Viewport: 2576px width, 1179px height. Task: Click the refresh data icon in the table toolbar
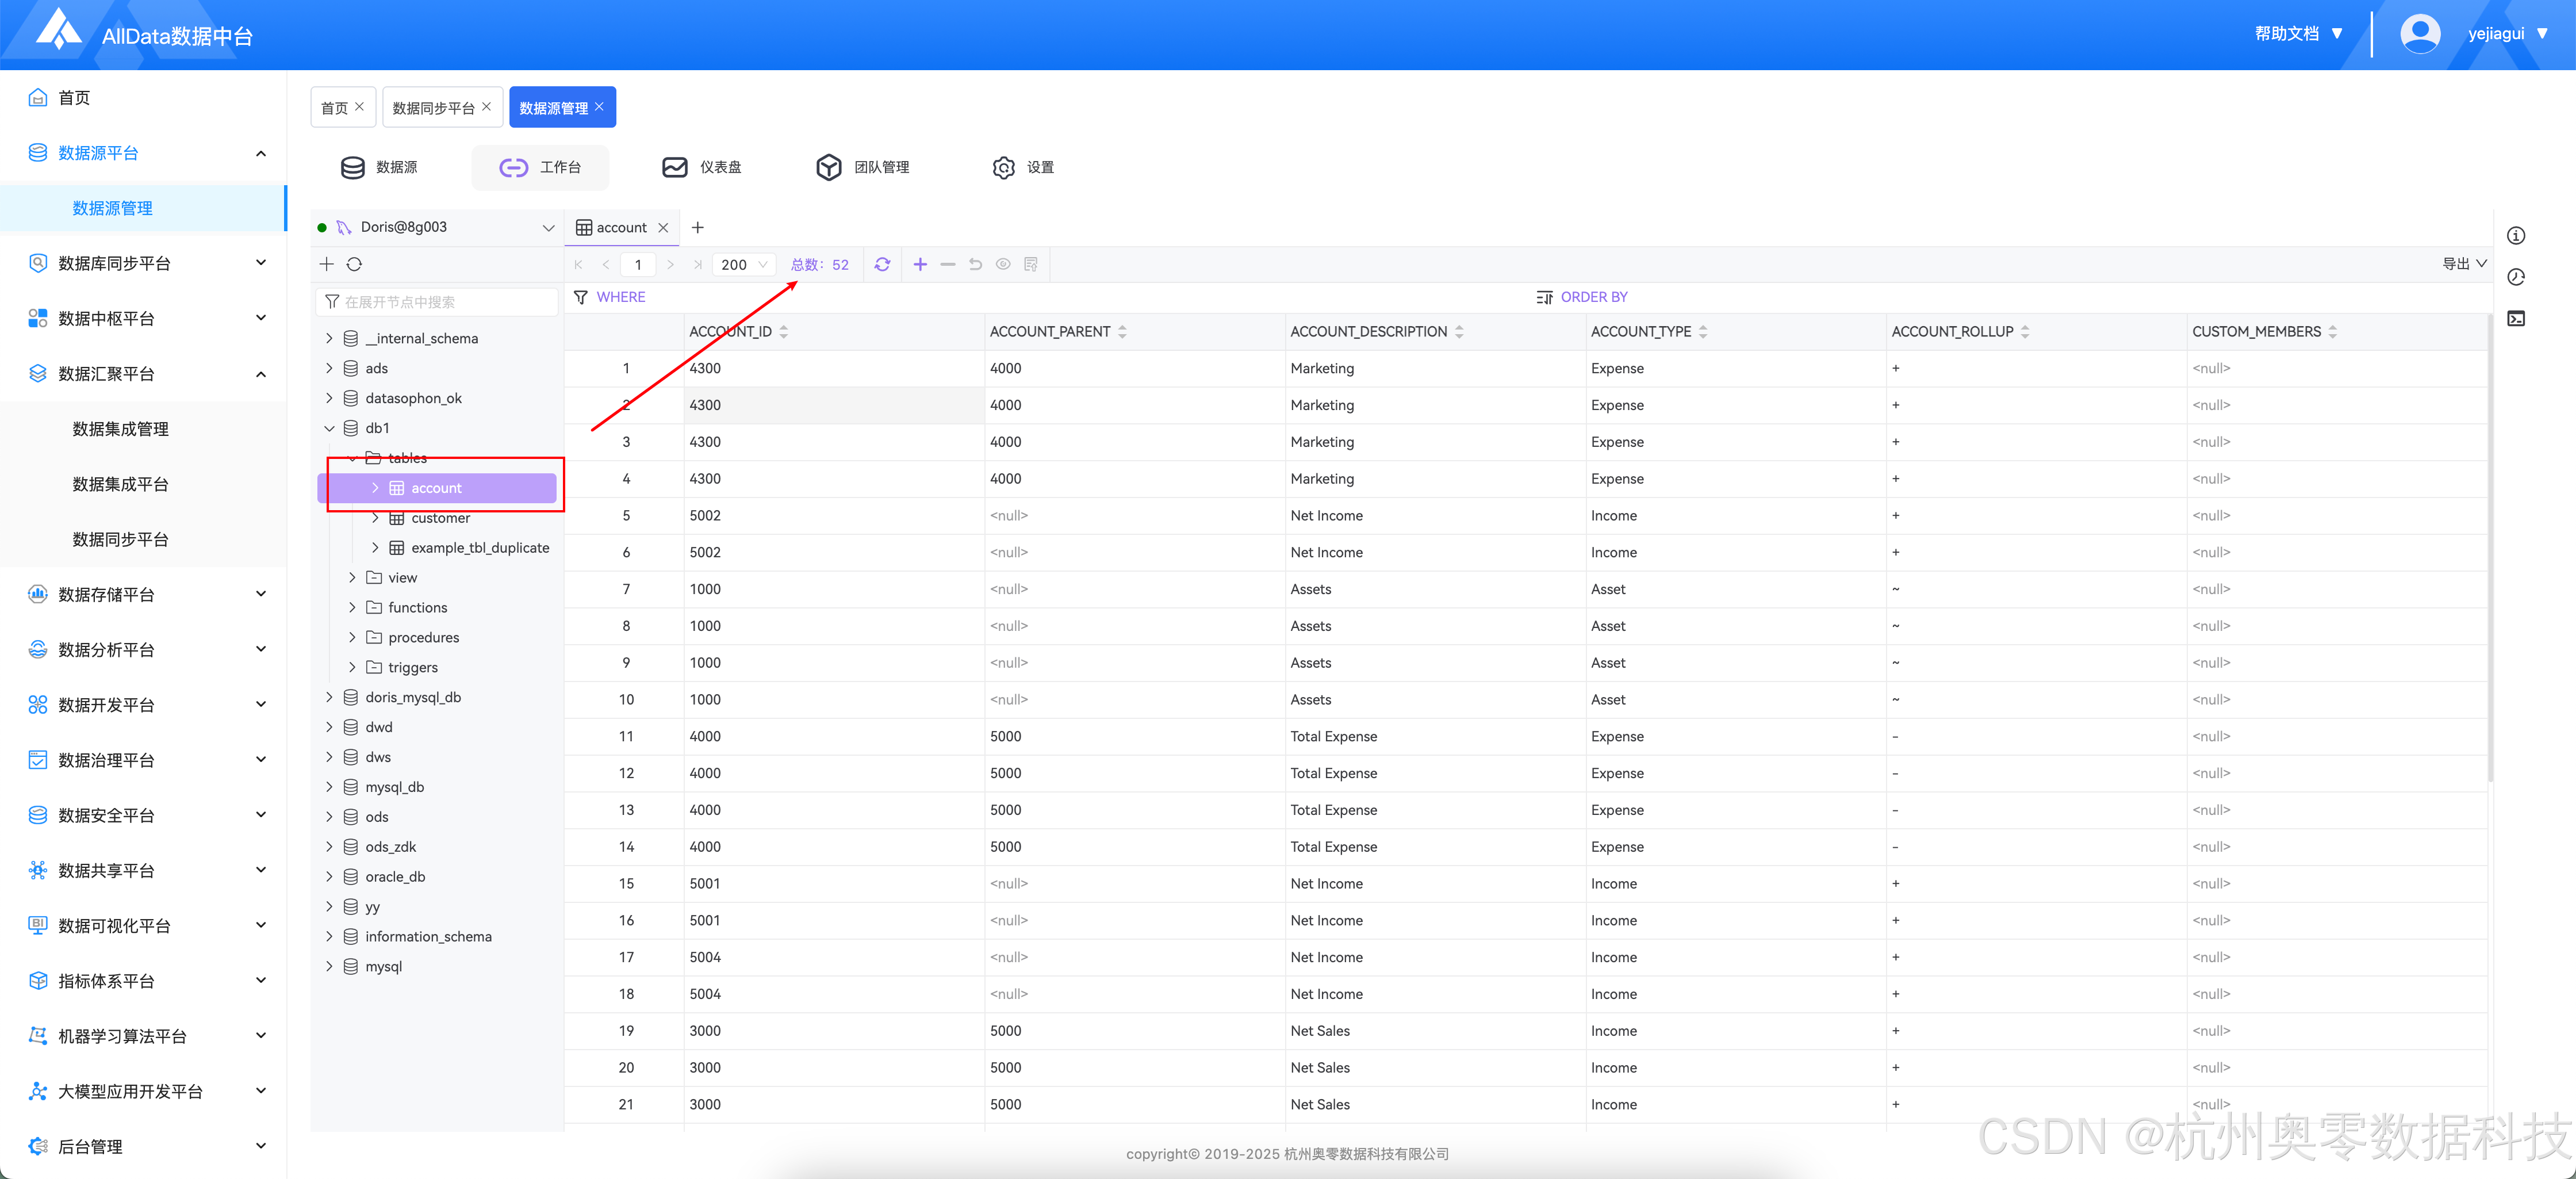click(881, 264)
